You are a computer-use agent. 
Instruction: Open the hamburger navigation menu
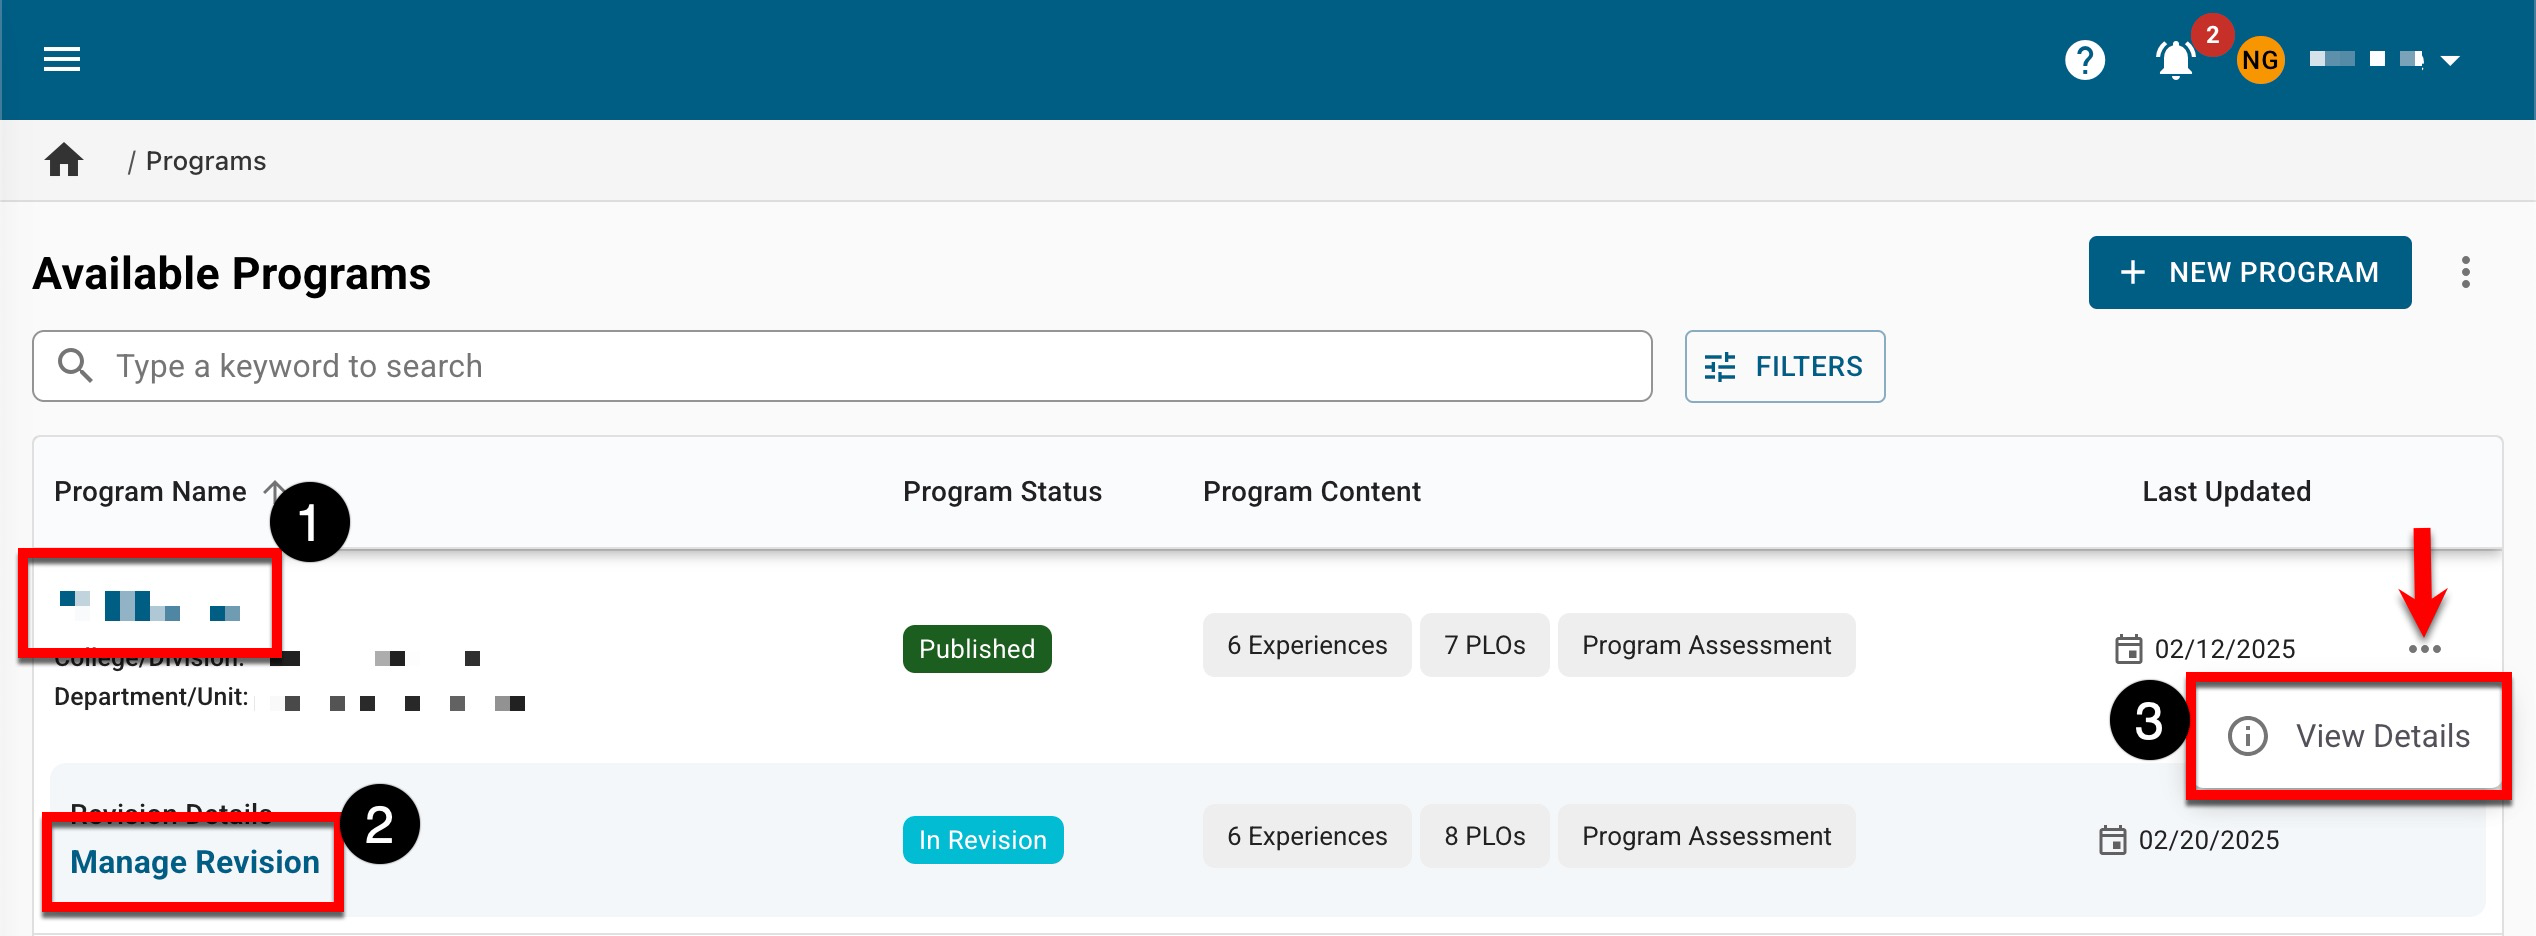pyautogui.click(x=62, y=60)
